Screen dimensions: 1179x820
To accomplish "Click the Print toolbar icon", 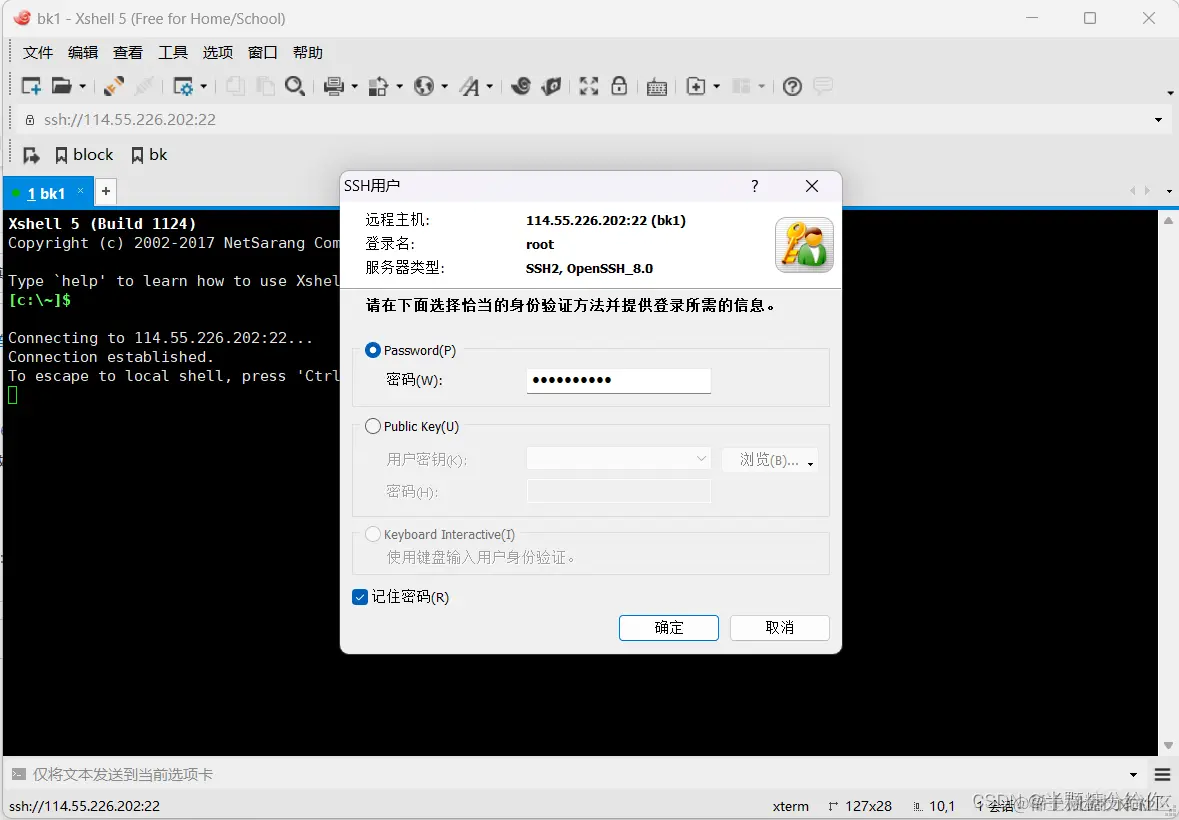I will 334,86.
